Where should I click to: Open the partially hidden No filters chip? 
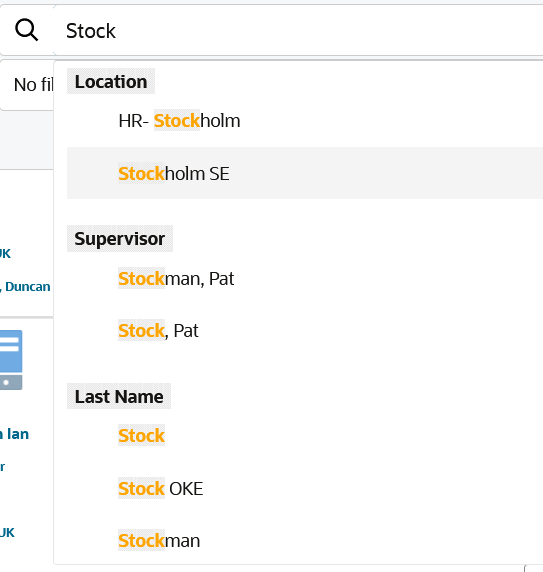pos(27,85)
